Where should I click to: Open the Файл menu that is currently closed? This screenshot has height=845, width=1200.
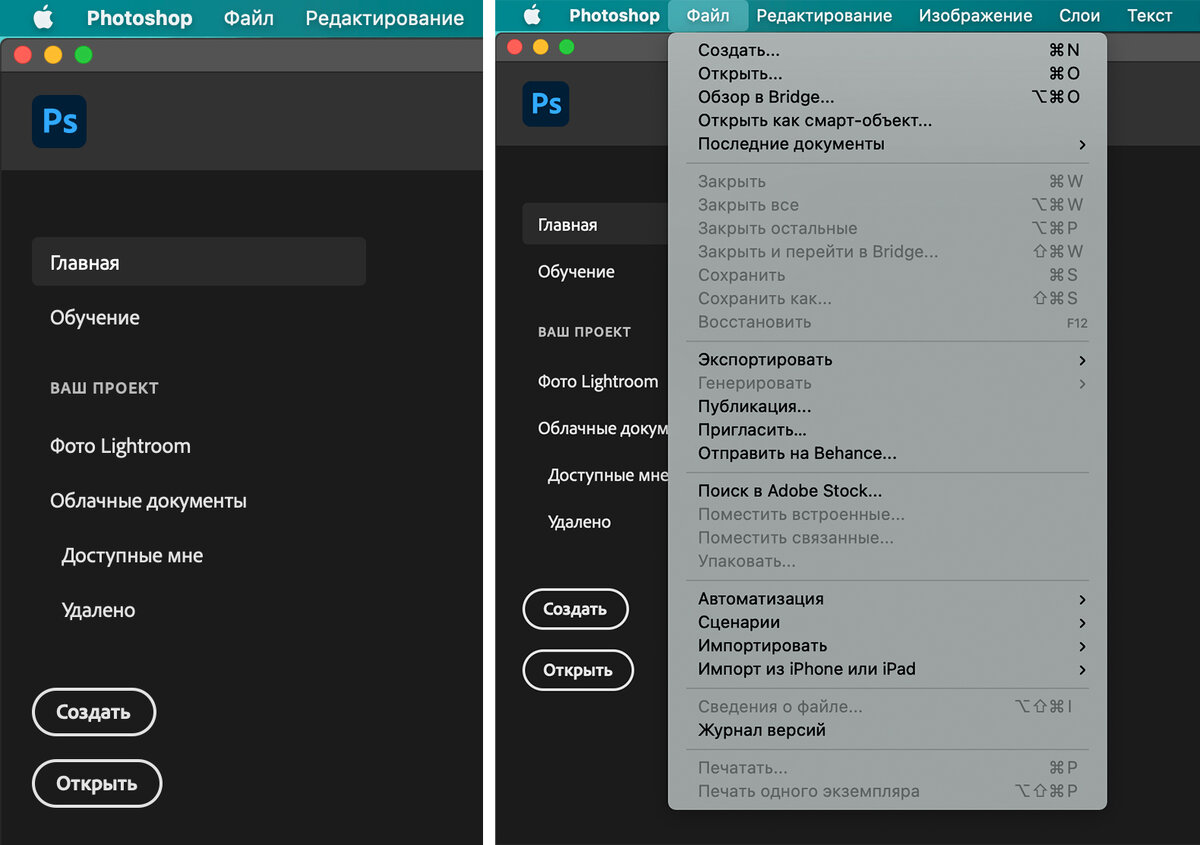coord(248,18)
